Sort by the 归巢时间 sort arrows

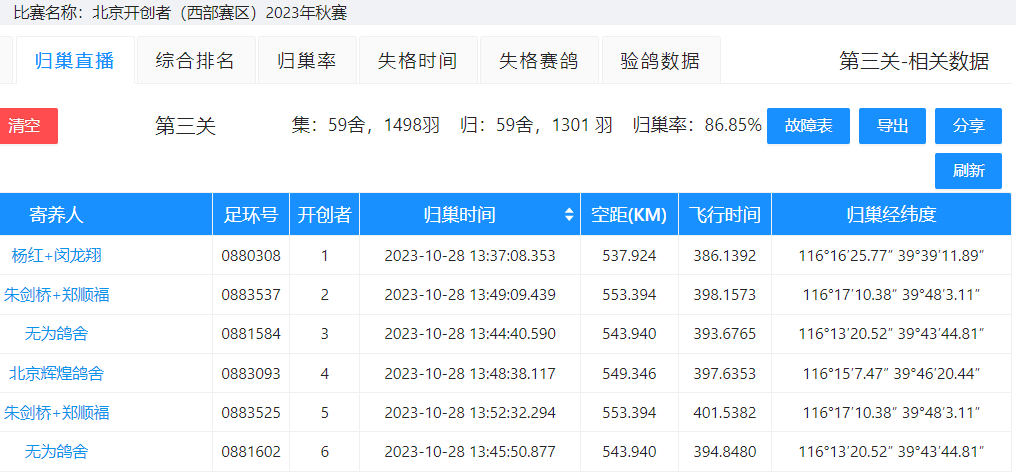(x=569, y=215)
